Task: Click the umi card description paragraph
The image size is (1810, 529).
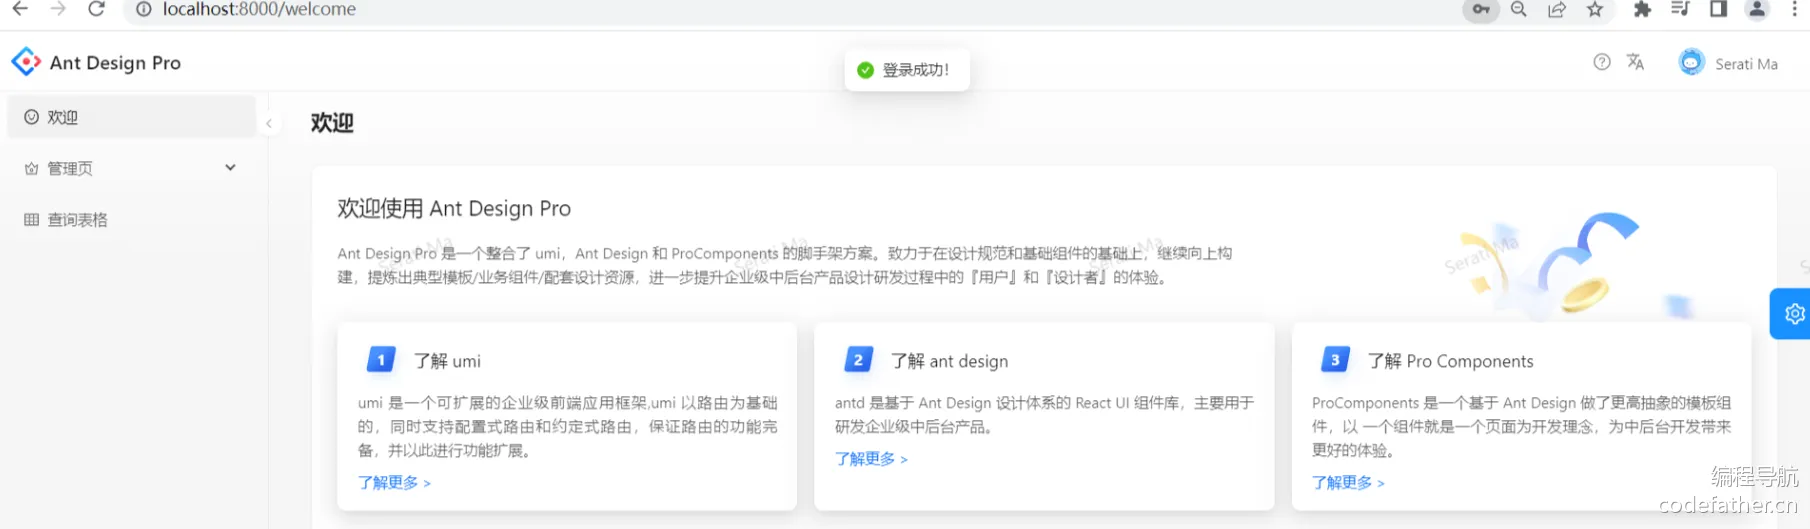Action: pyautogui.click(x=568, y=426)
